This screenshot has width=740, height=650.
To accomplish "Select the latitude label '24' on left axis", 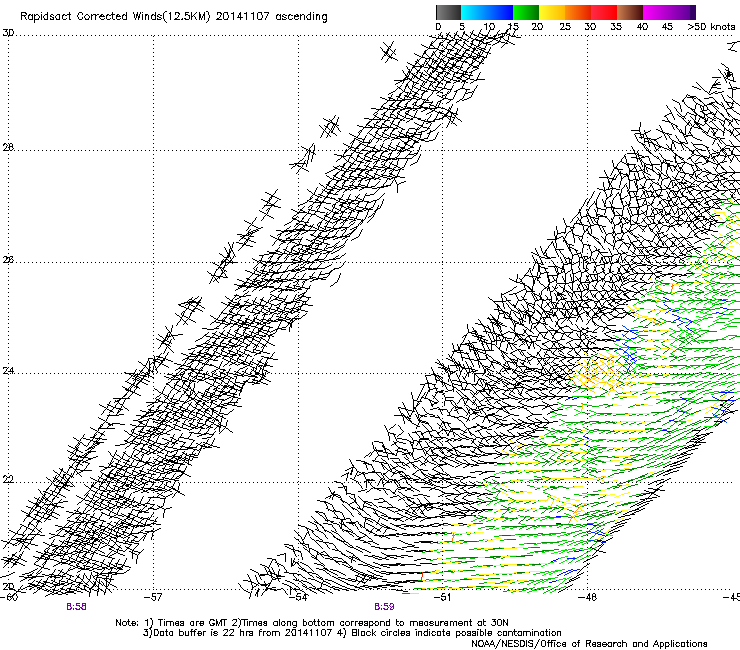I will 8,371.
